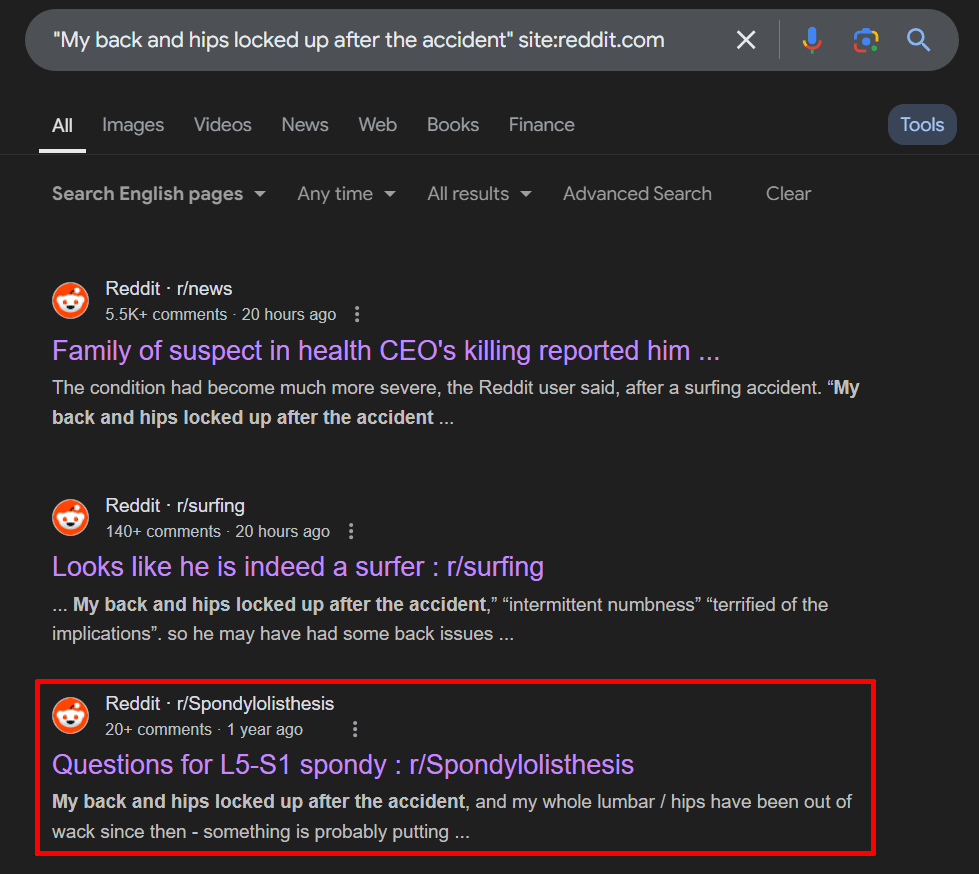Open the Search English pages dropdown
This screenshot has height=874, width=979.
click(x=157, y=193)
